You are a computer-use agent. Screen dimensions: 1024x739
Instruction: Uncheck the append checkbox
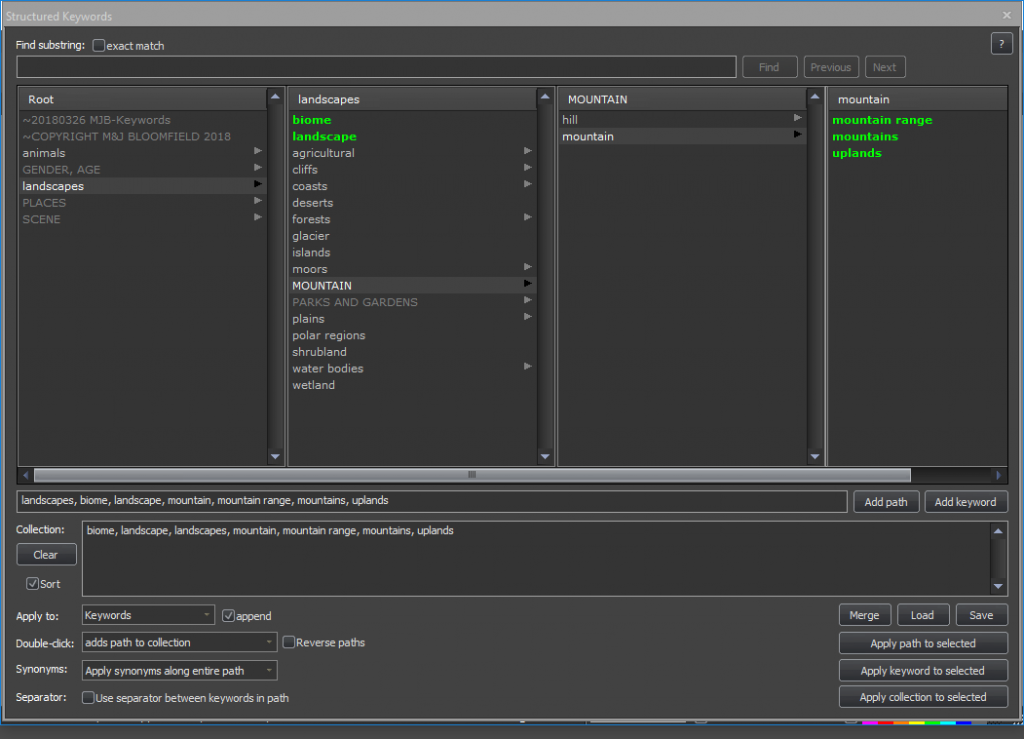coord(228,616)
